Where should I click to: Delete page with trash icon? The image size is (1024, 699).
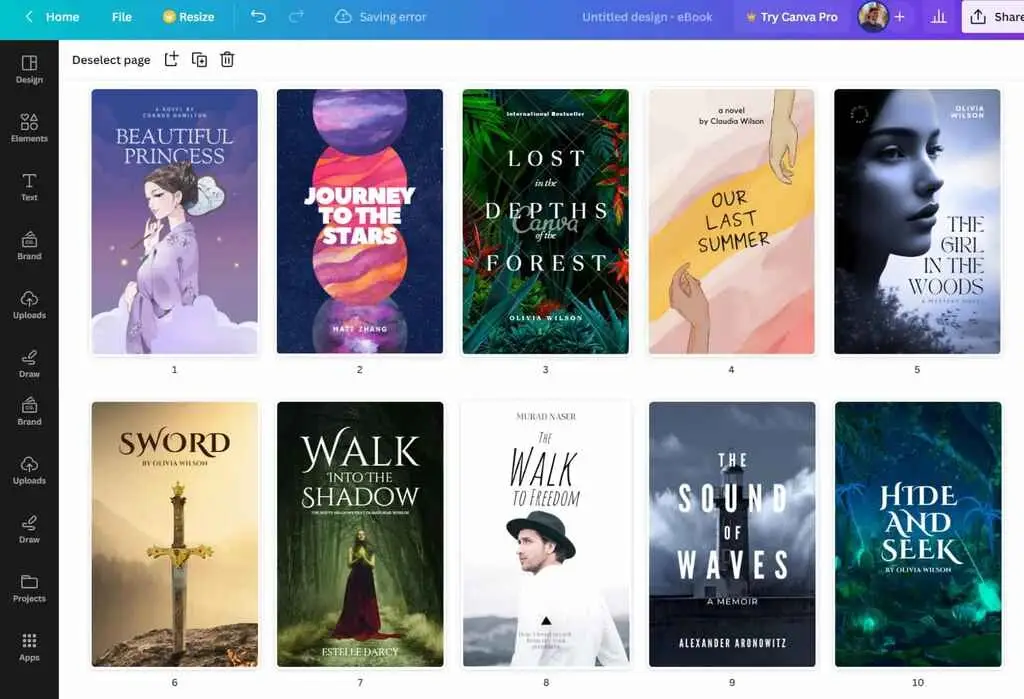(227, 59)
